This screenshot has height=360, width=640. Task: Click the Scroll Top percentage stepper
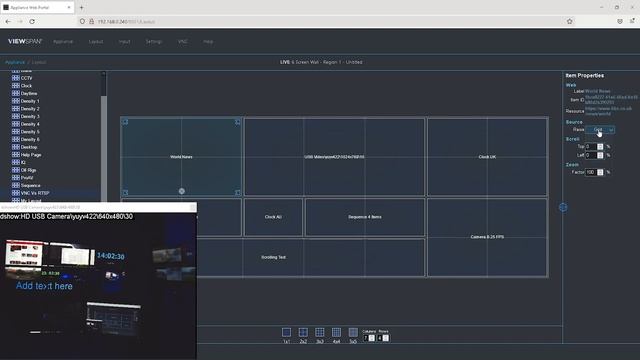[x=600, y=147]
